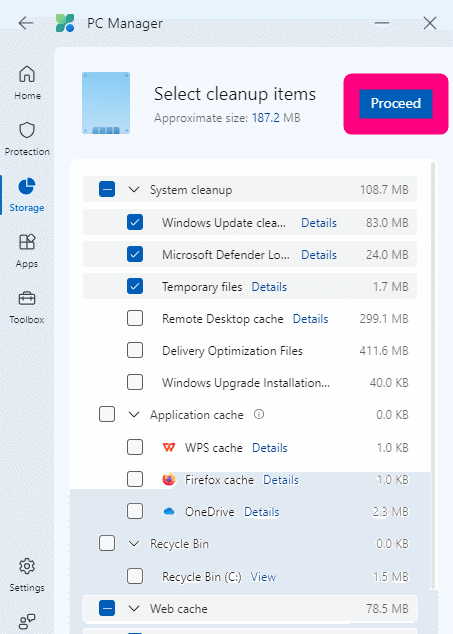453x634 pixels.
Task: Go back using the back arrow
Action: [x=26, y=23]
